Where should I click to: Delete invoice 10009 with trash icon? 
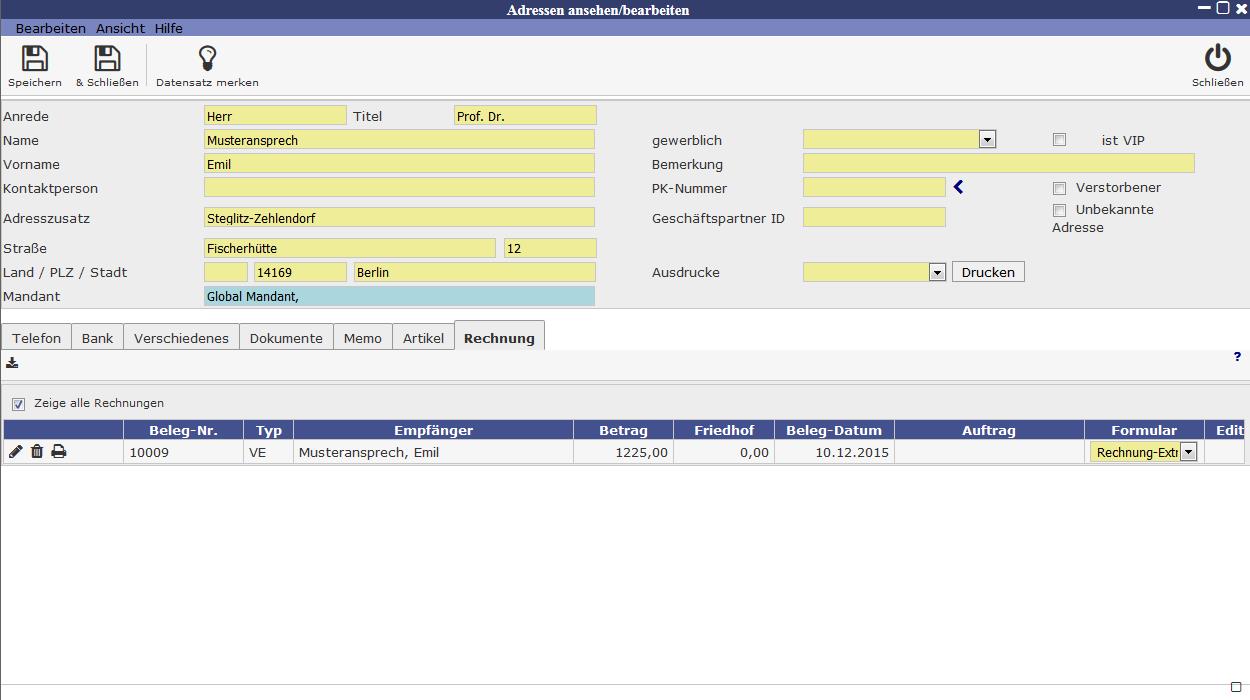tap(37, 452)
